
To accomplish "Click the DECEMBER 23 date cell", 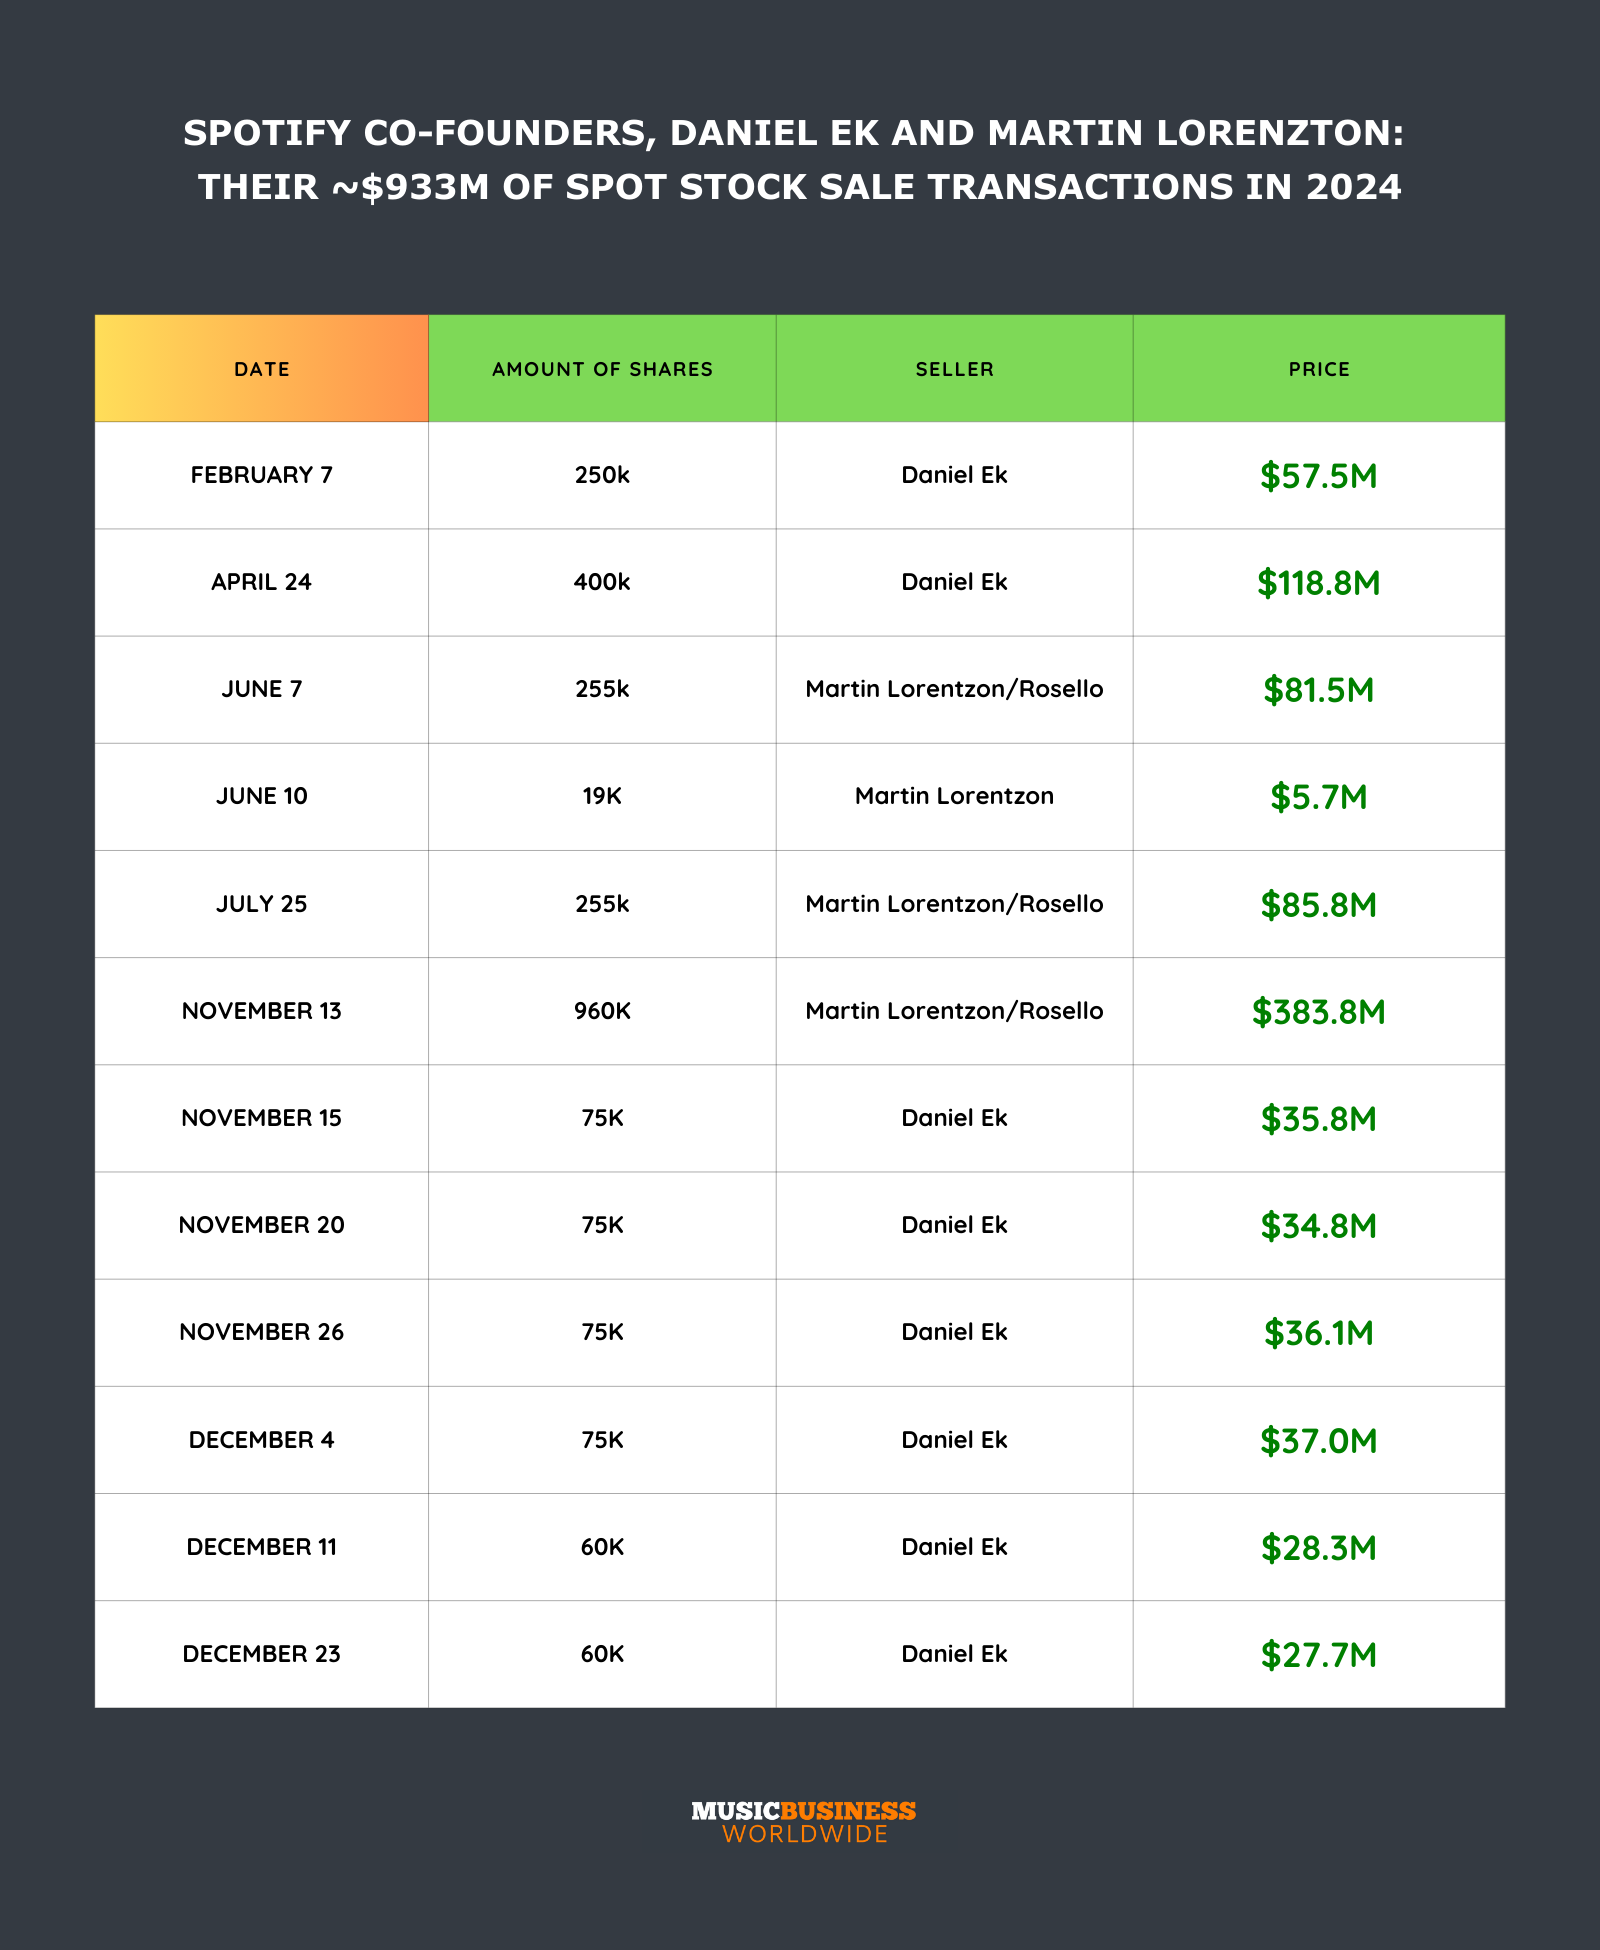I will click(x=262, y=1654).
